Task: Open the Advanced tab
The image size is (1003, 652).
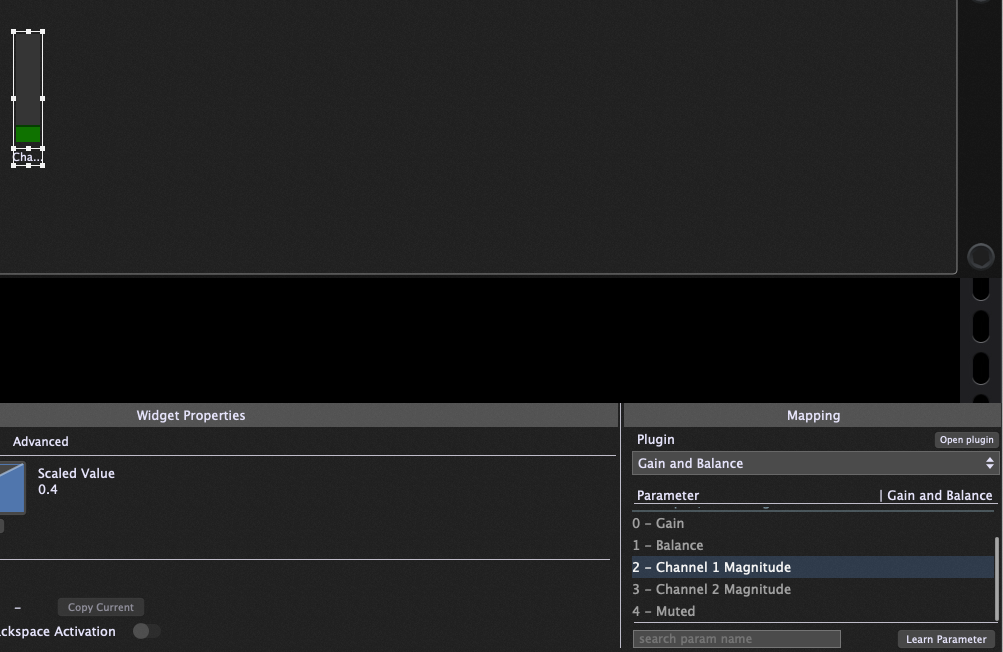Action: [x=41, y=441]
